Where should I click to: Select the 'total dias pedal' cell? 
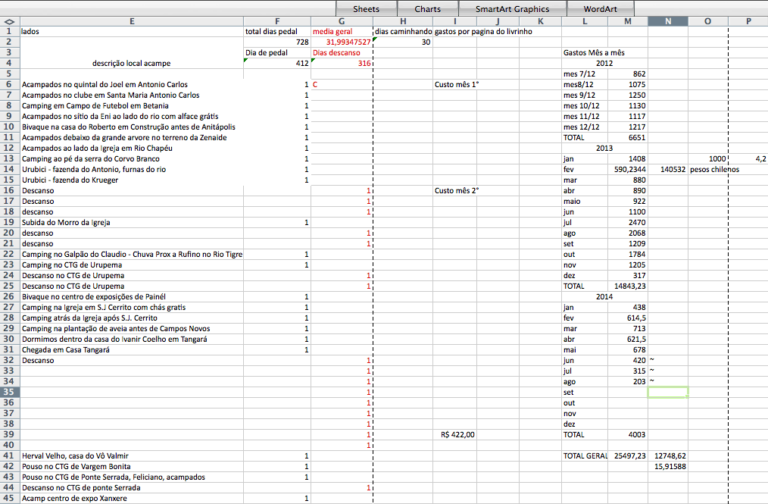[277, 31]
